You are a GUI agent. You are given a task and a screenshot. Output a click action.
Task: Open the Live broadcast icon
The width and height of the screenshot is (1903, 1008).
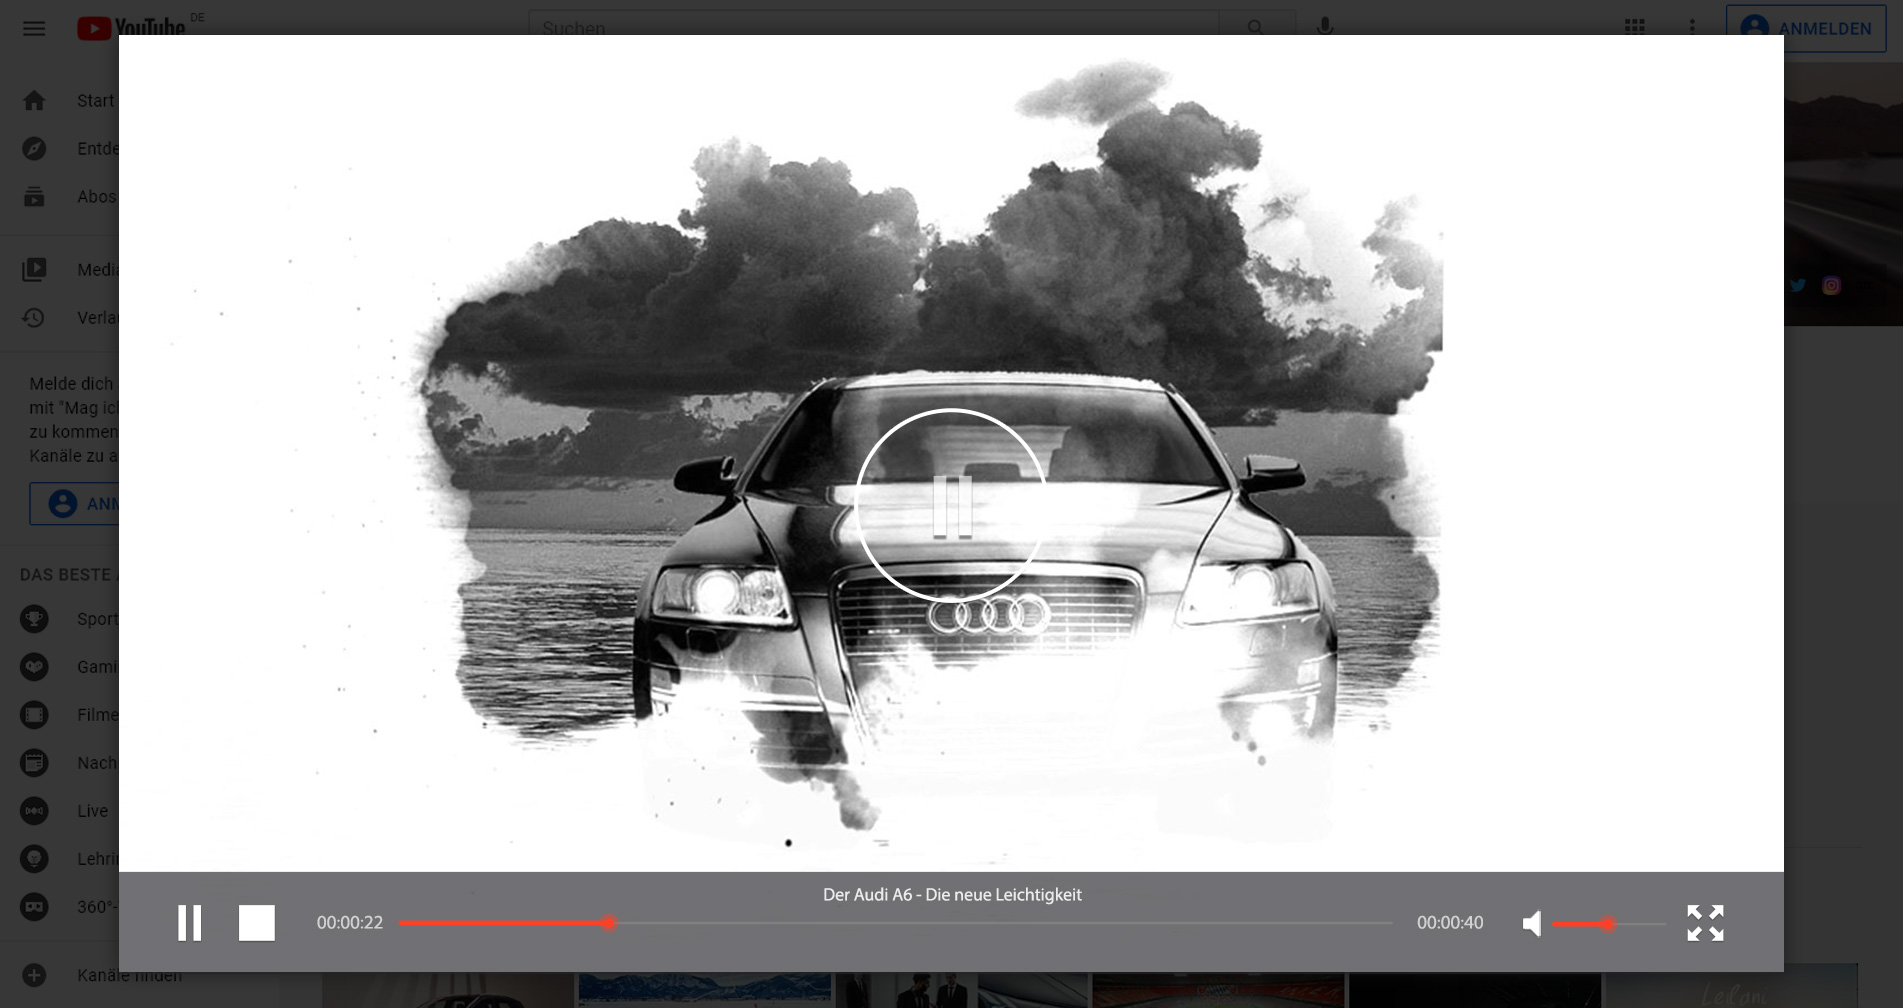34,811
